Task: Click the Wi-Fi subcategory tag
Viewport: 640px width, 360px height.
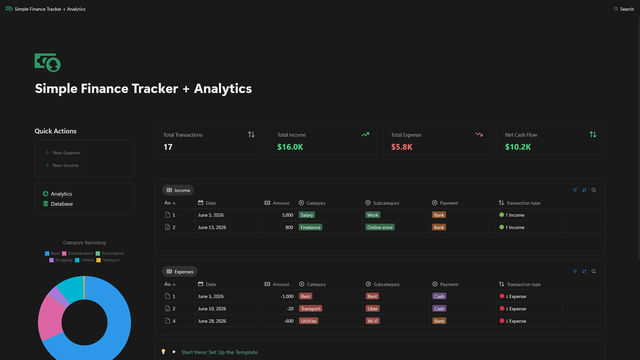Action: 372,321
